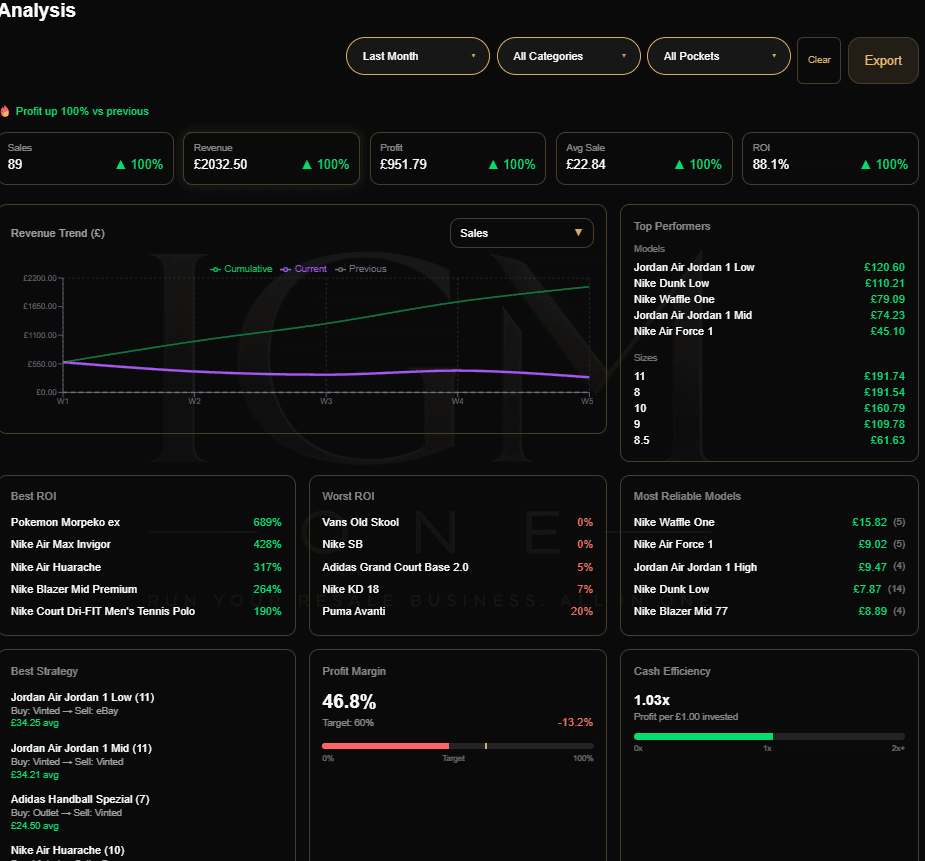Open the Sales chart metric dropdown
The width and height of the screenshot is (925, 861).
tap(521, 233)
